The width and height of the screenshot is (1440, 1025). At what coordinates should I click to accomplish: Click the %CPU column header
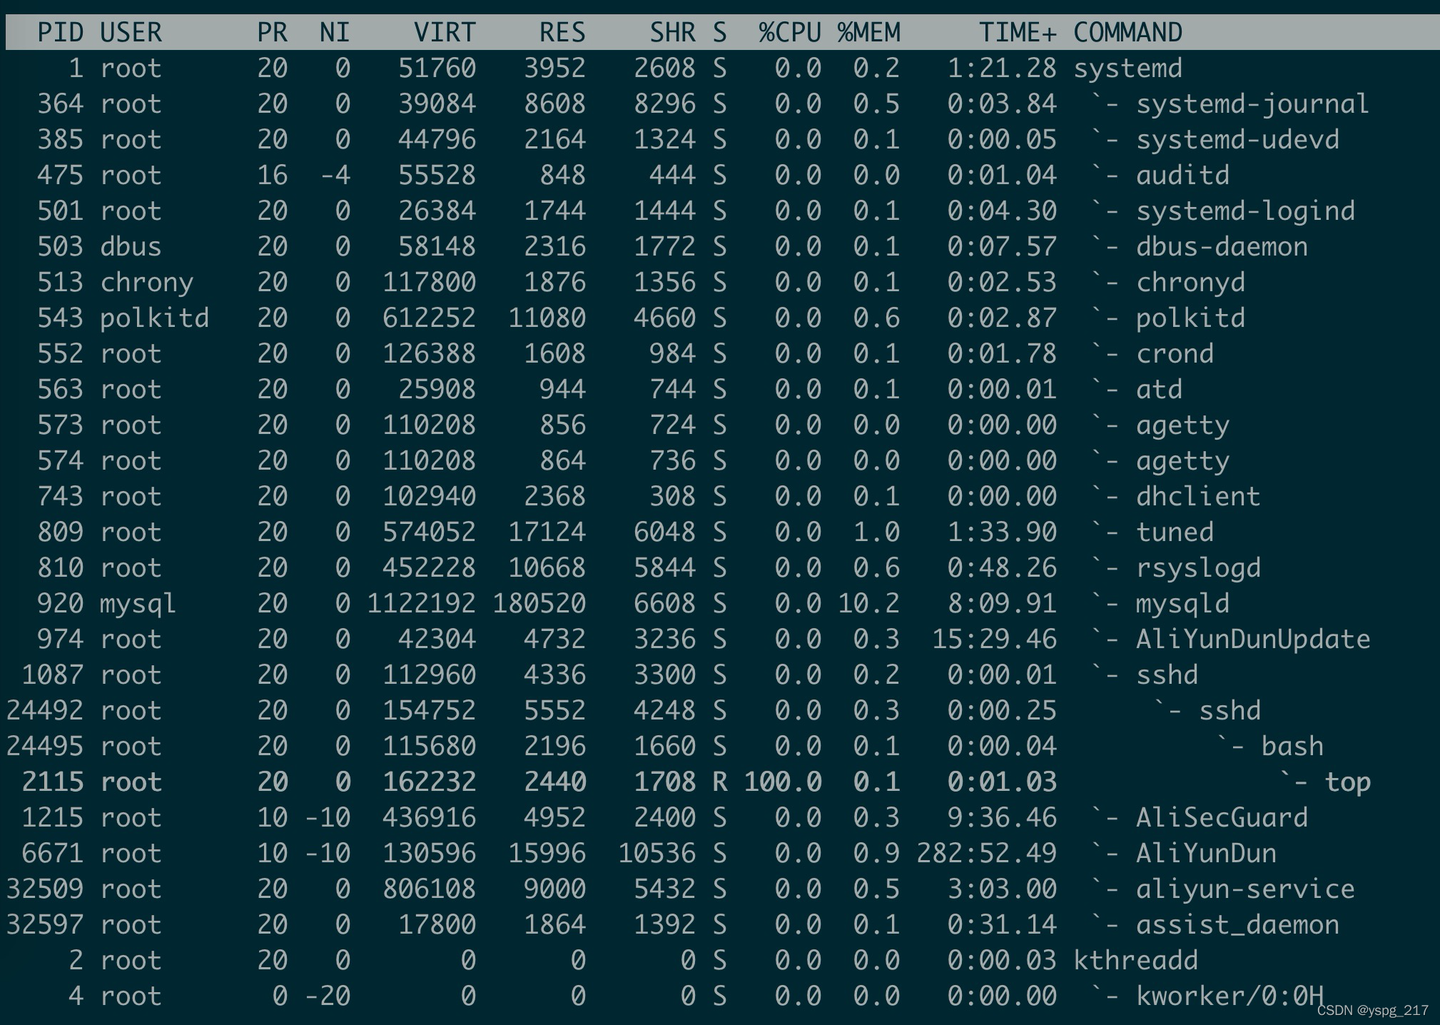click(x=789, y=32)
